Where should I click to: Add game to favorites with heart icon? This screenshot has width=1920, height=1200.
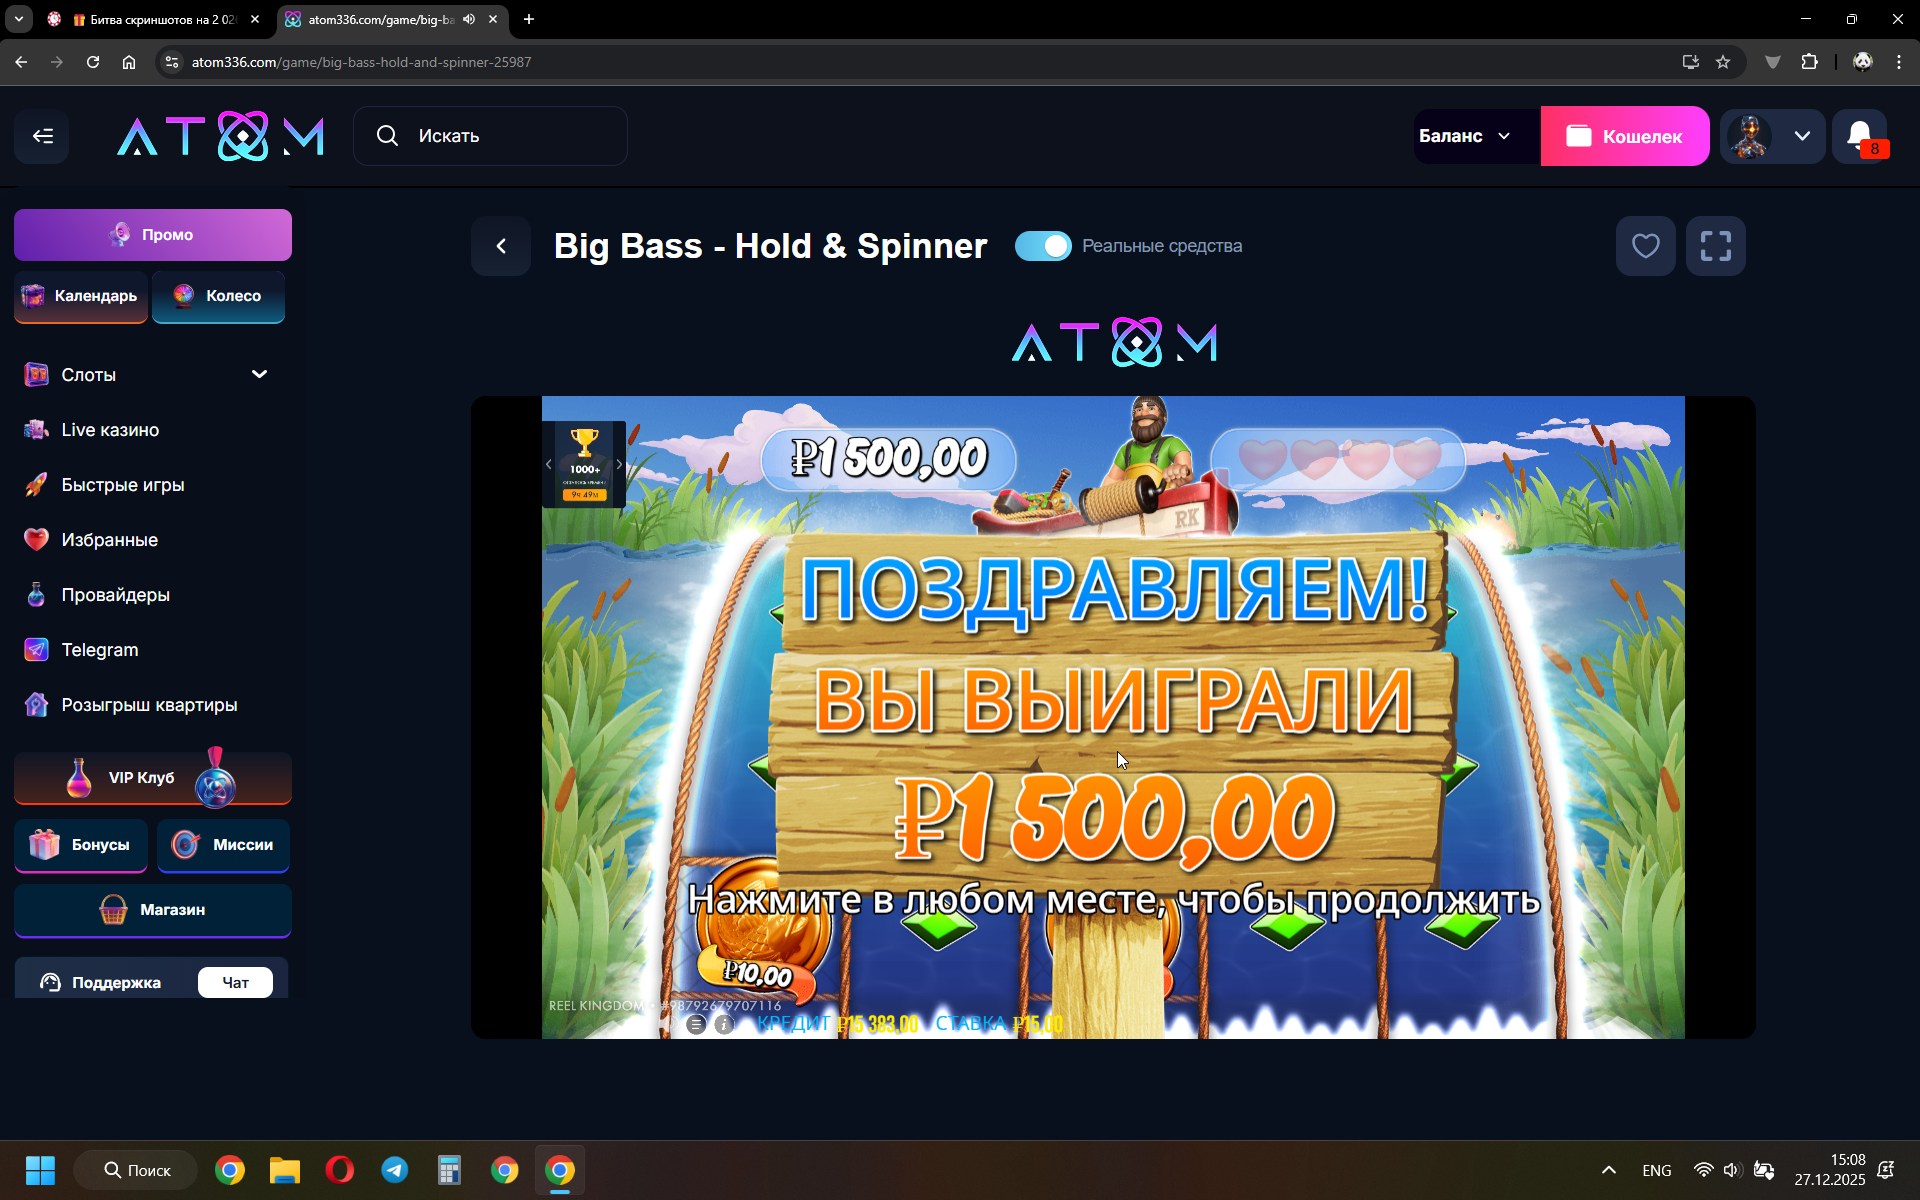[1645, 246]
